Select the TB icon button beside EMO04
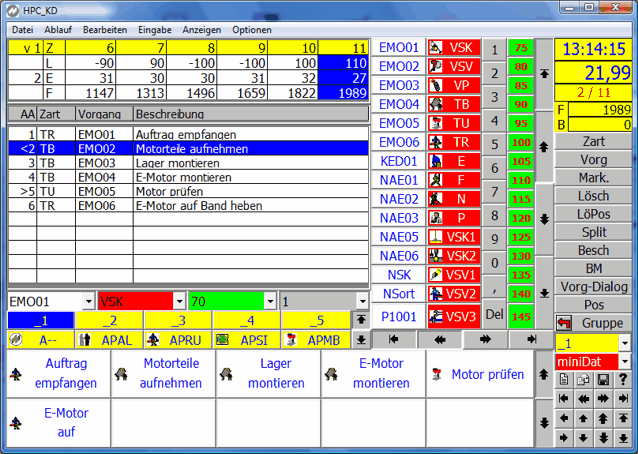Image resolution: width=638 pixels, height=454 pixels. coord(452,104)
